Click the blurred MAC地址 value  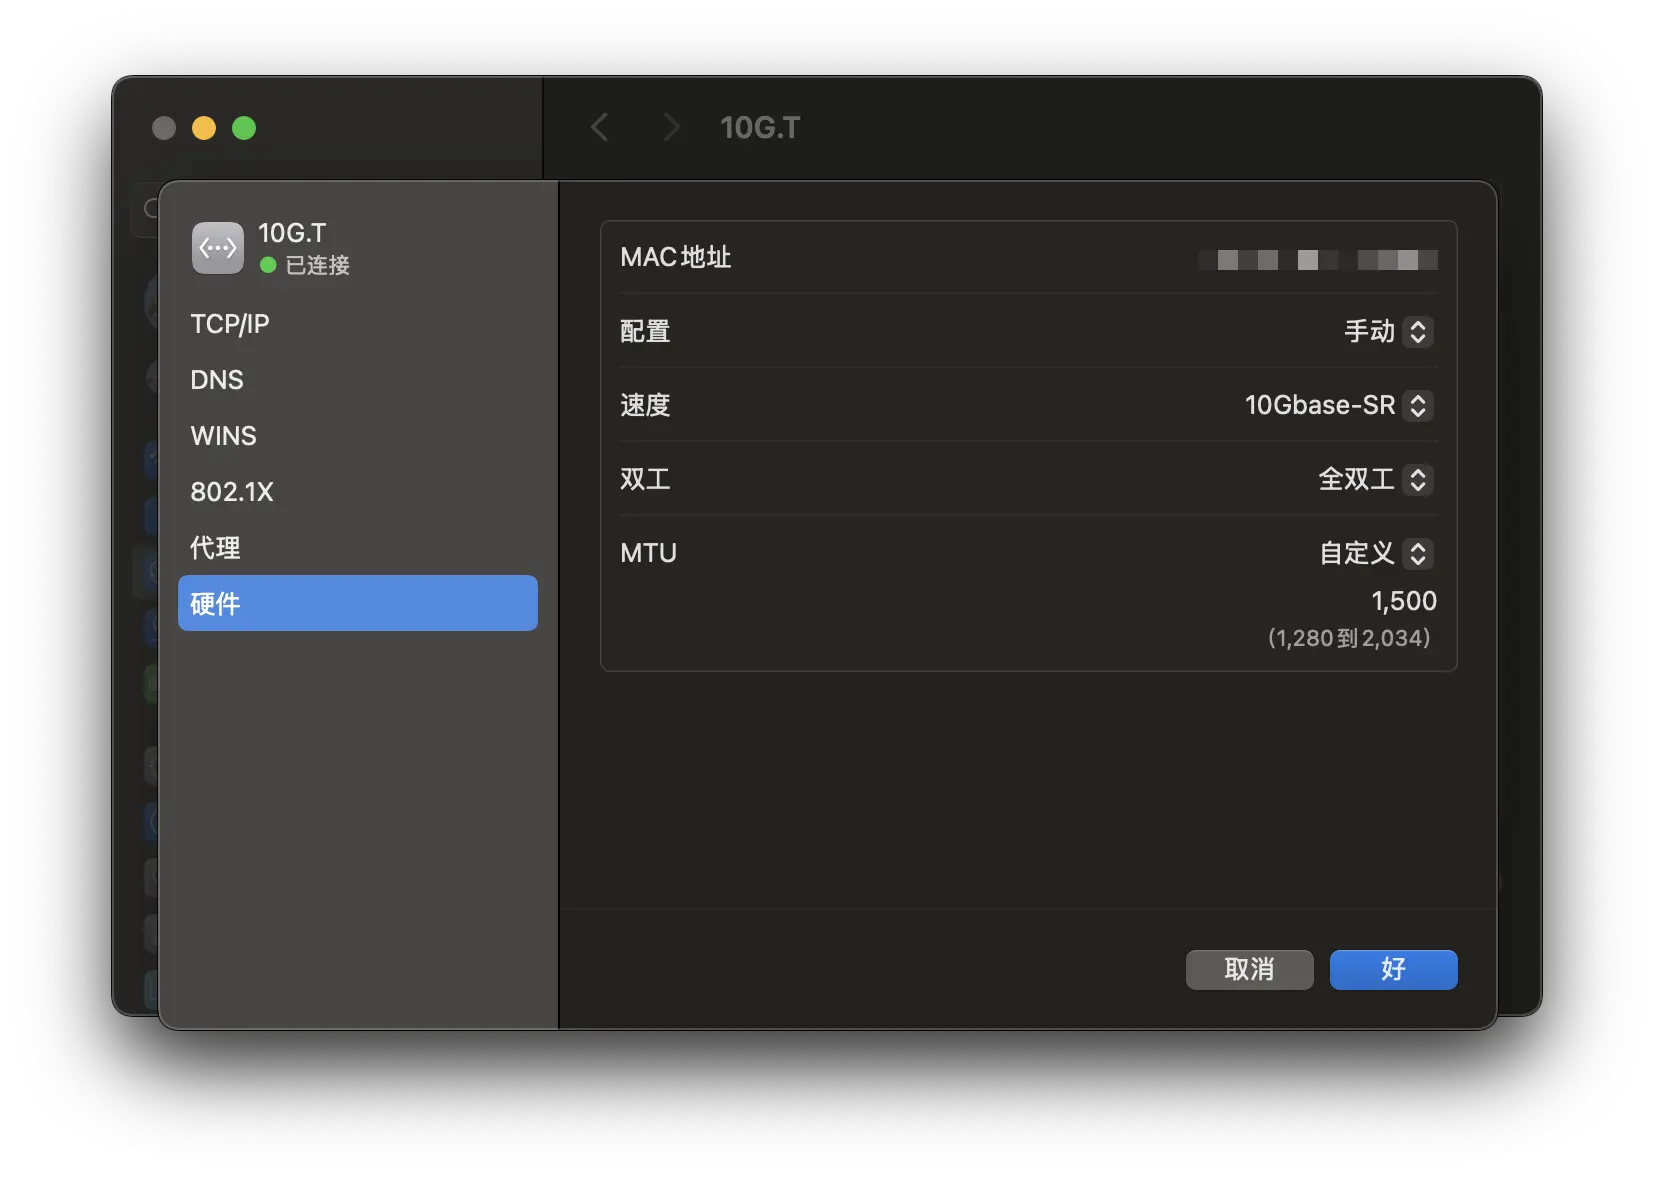pyautogui.click(x=1317, y=260)
